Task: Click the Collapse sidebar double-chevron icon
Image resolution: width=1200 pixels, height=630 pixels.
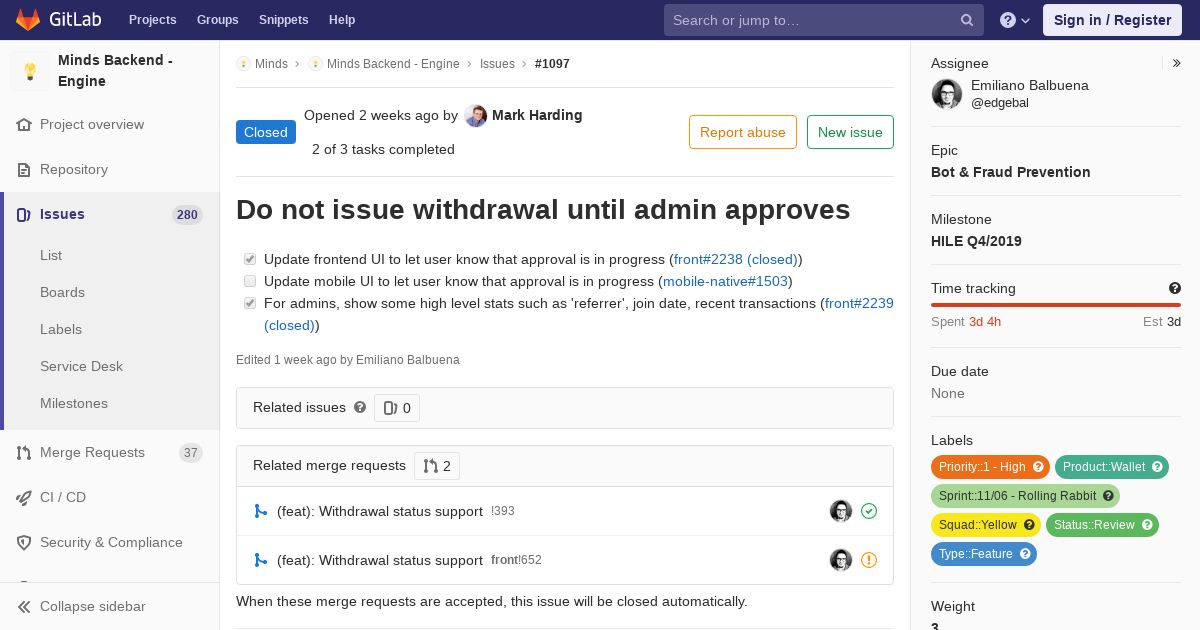Action: [x=24, y=607]
